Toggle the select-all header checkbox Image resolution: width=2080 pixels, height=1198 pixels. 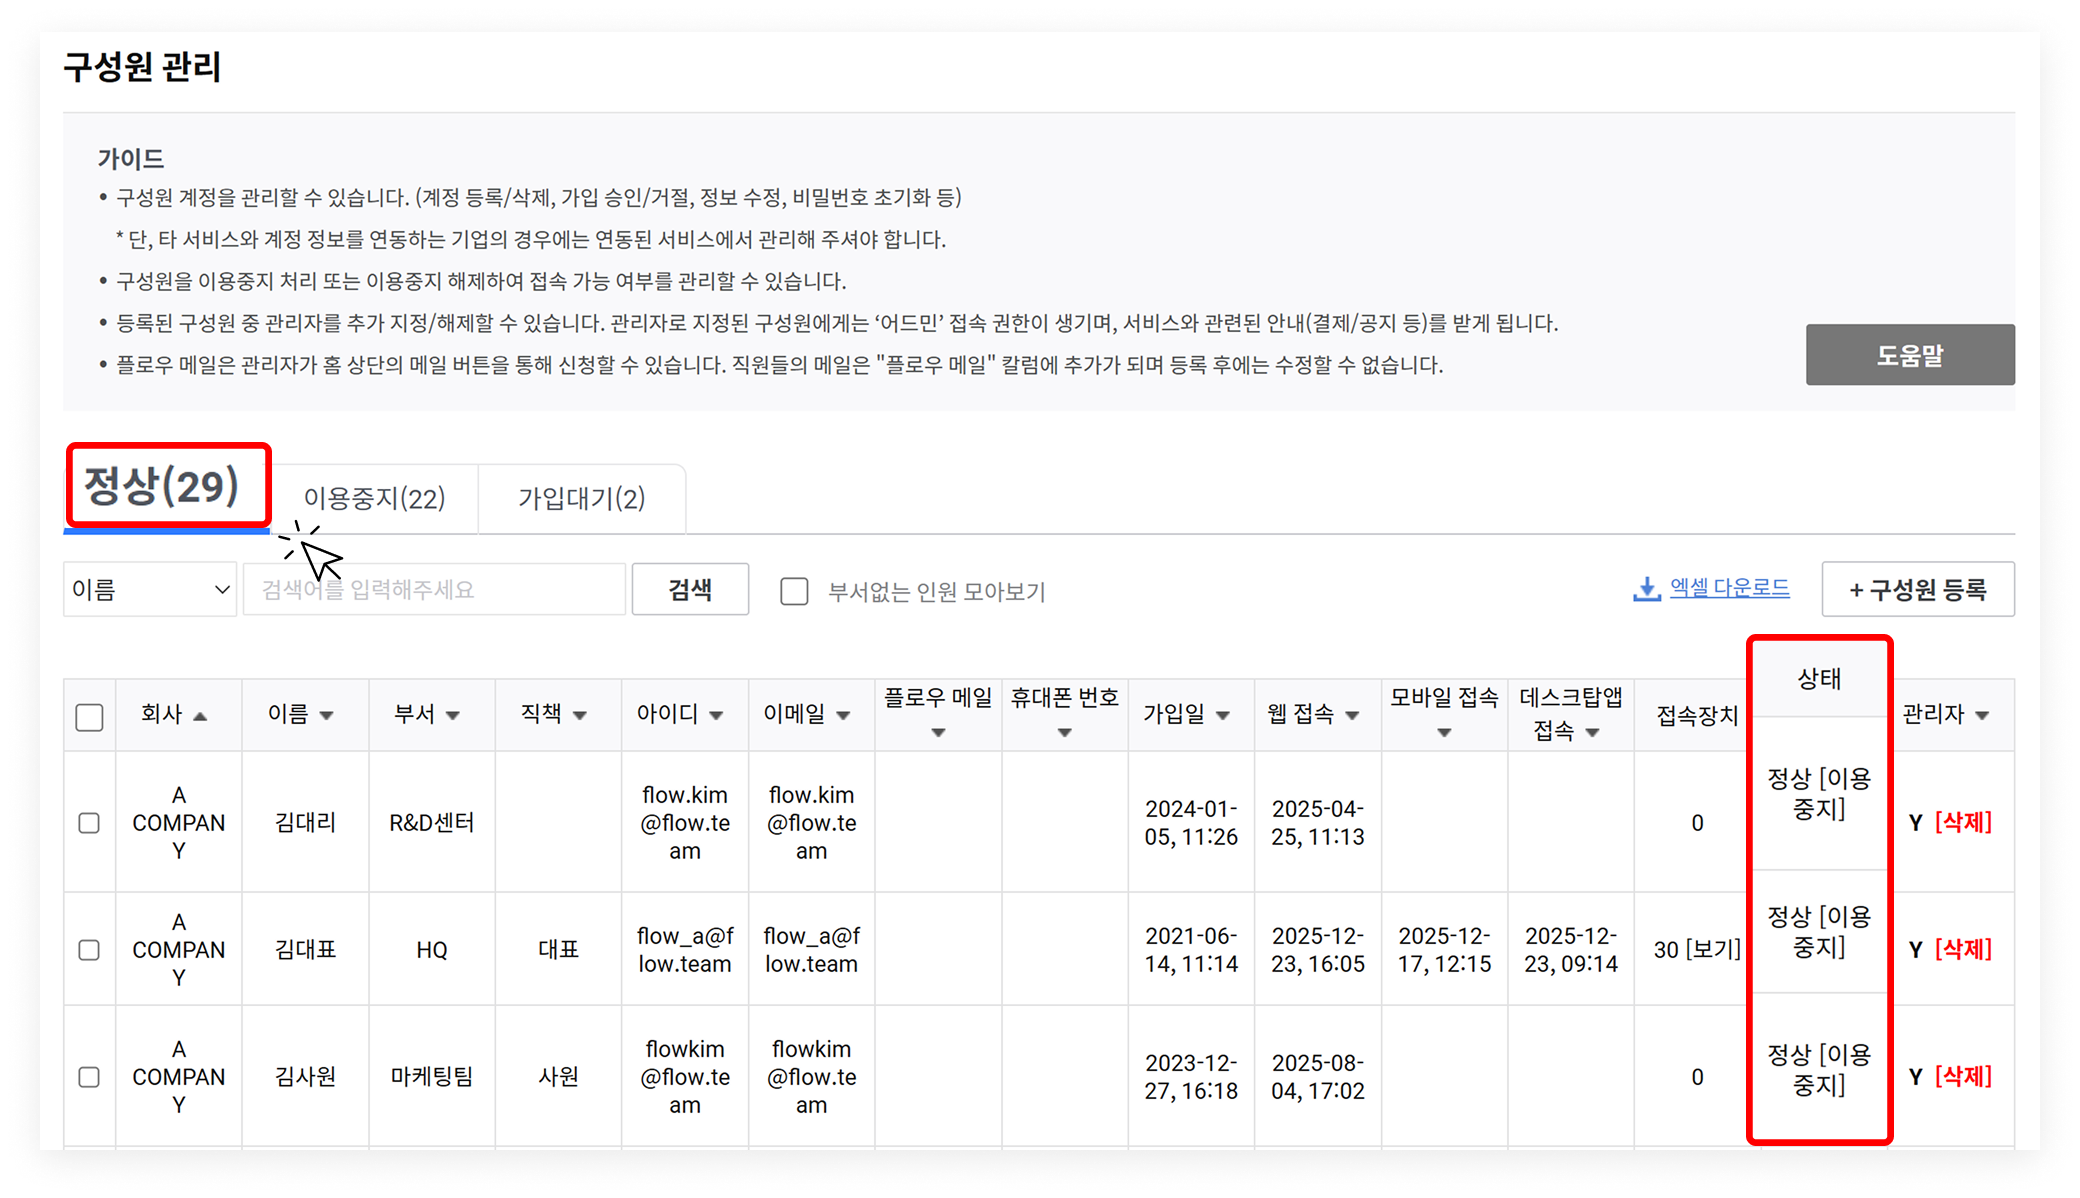(89, 717)
